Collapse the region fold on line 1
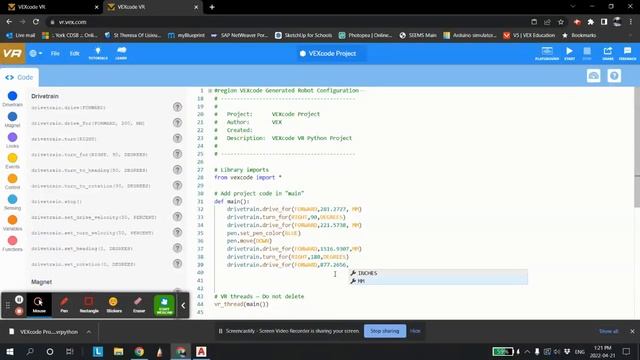The height and width of the screenshot is (360, 640). click(210, 91)
